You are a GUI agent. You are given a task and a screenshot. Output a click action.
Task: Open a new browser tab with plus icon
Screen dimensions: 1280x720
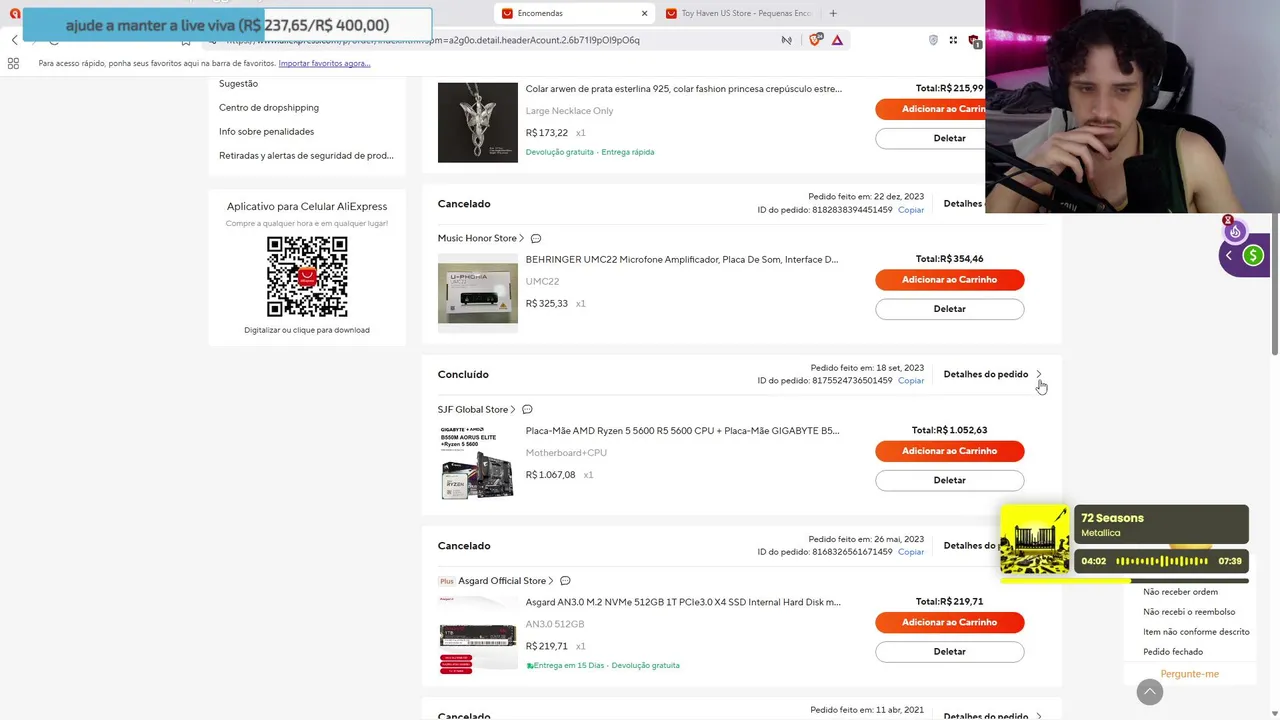point(833,13)
